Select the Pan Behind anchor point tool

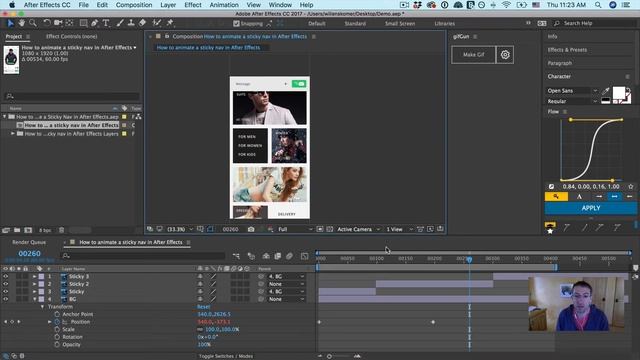coord(69,23)
